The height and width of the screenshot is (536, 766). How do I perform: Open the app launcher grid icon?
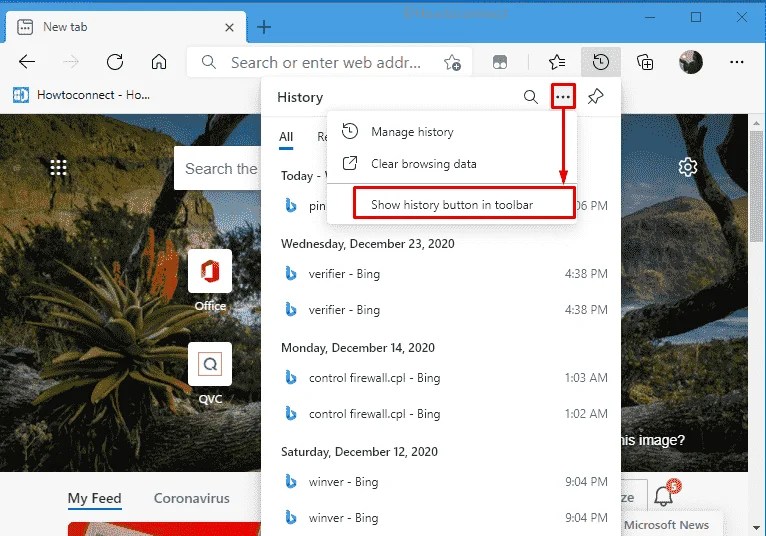pyautogui.click(x=59, y=168)
